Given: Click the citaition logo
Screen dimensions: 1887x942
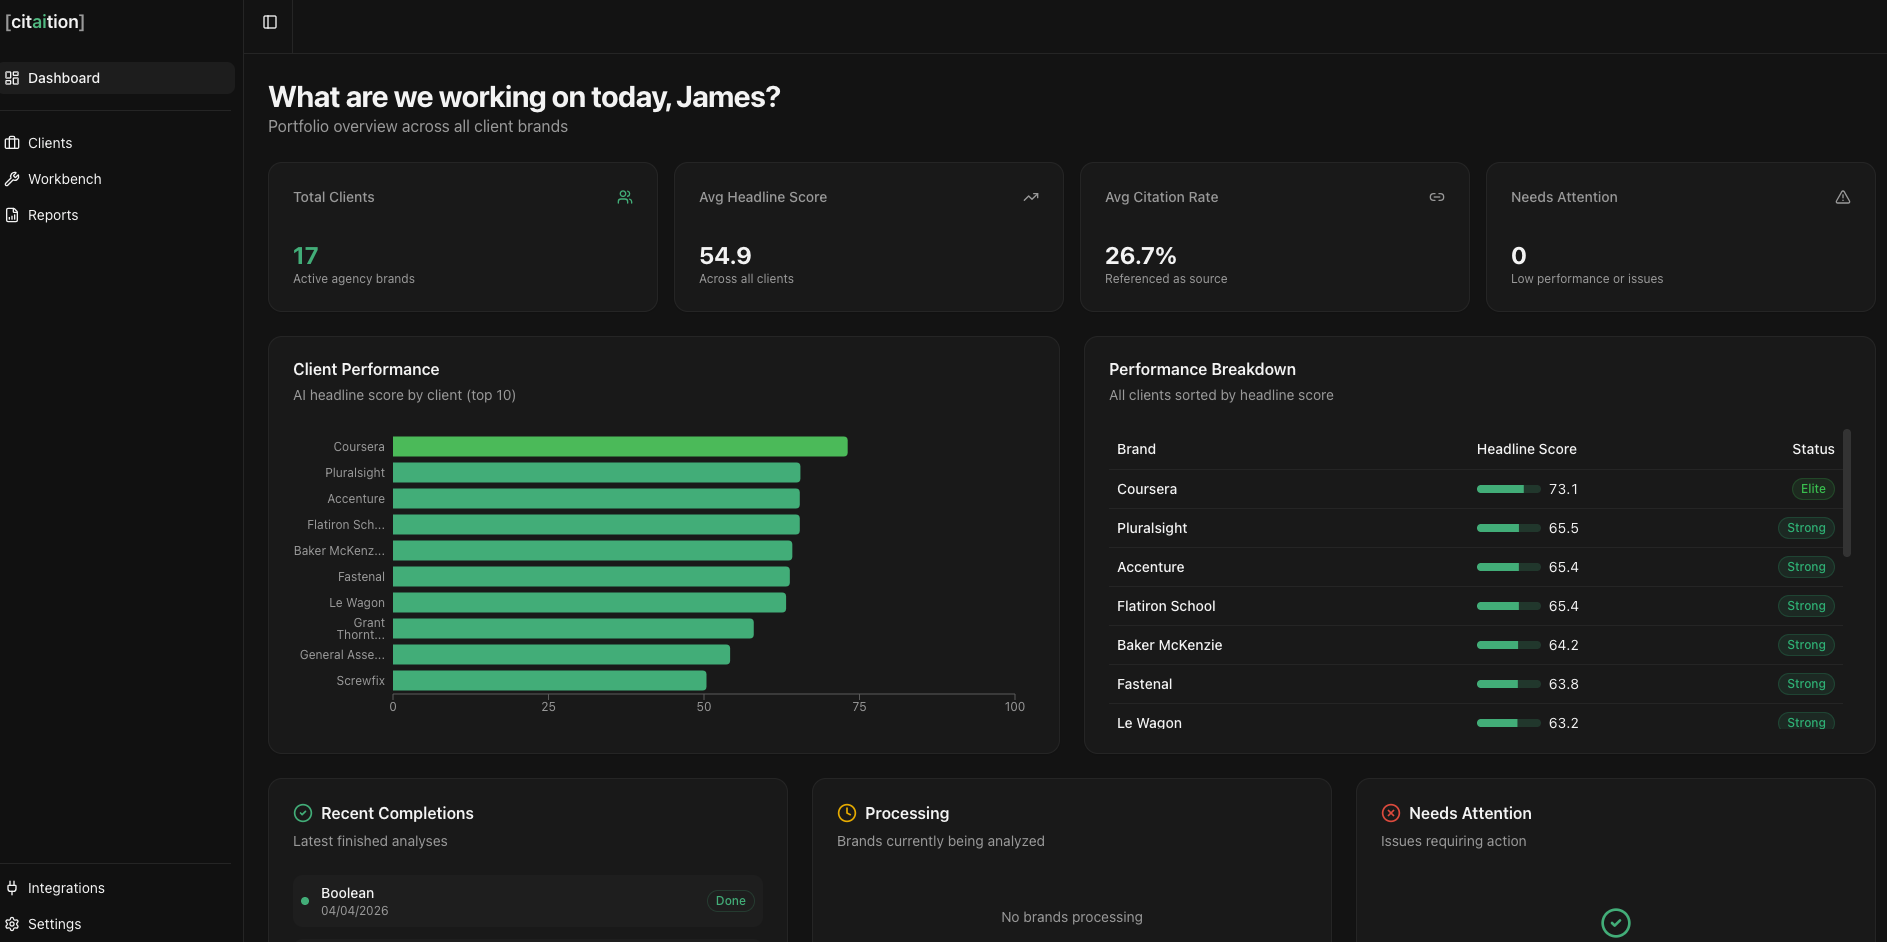Looking at the screenshot, I should pyautogui.click(x=45, y=22).
